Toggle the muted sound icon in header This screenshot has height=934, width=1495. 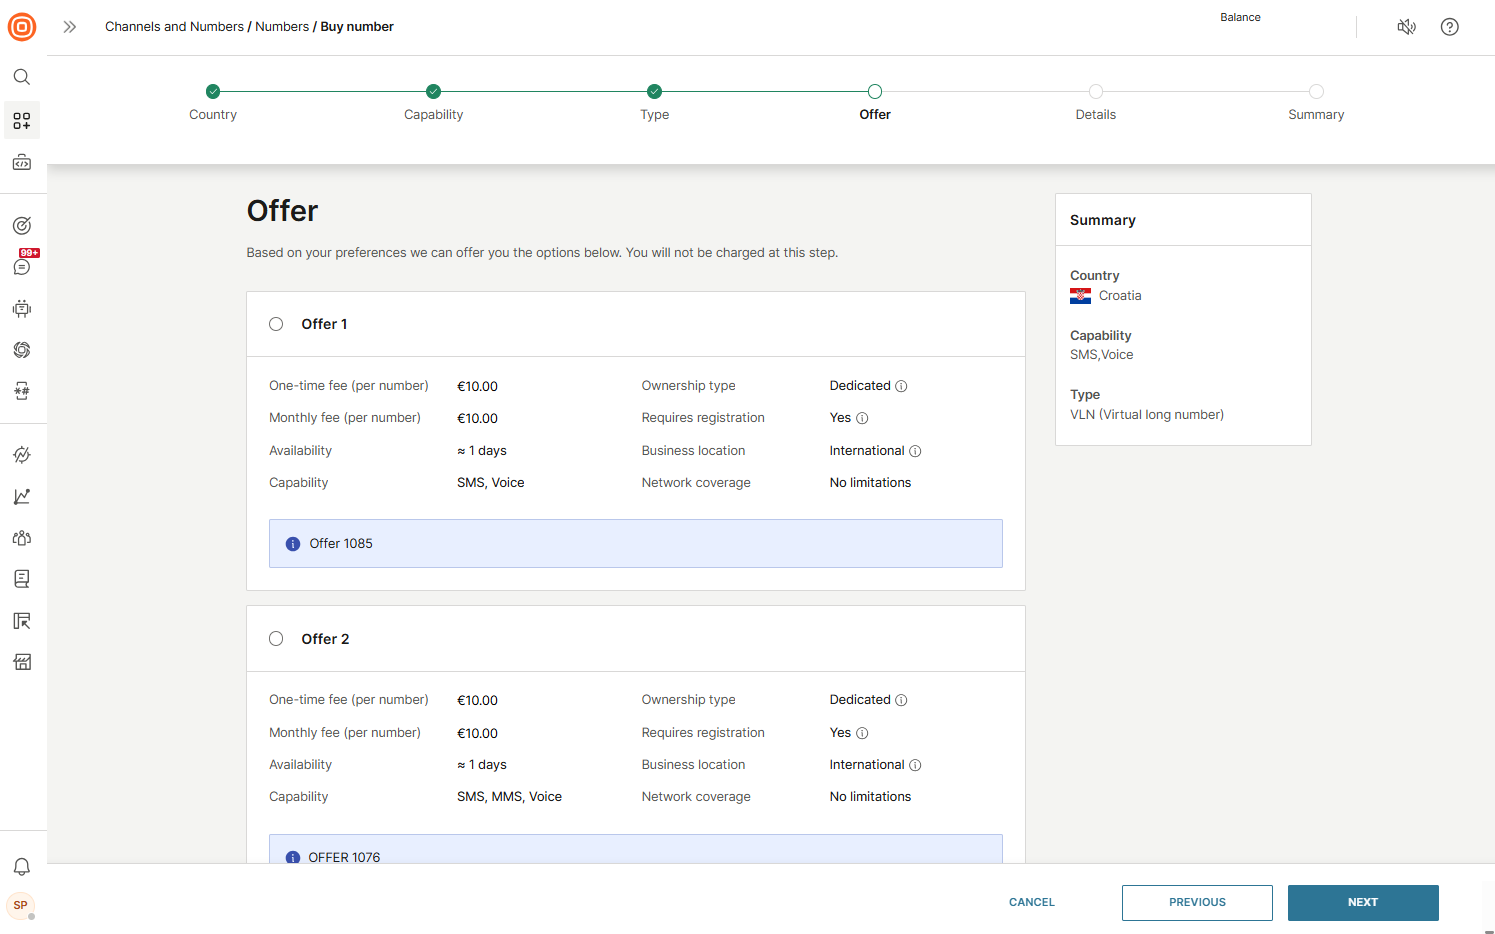point(1406,27)
